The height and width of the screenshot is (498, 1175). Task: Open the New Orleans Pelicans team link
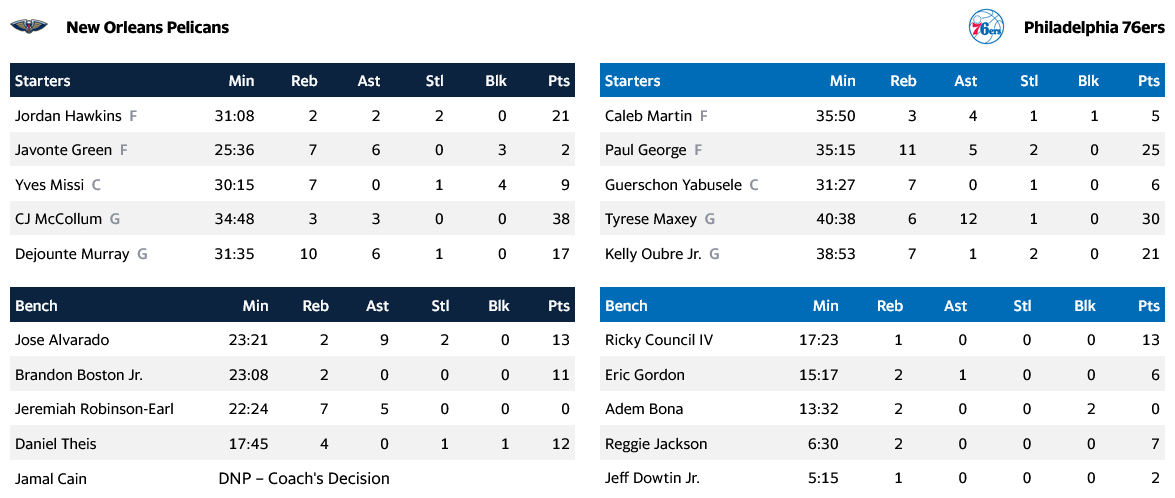click(x=147, y=27)
